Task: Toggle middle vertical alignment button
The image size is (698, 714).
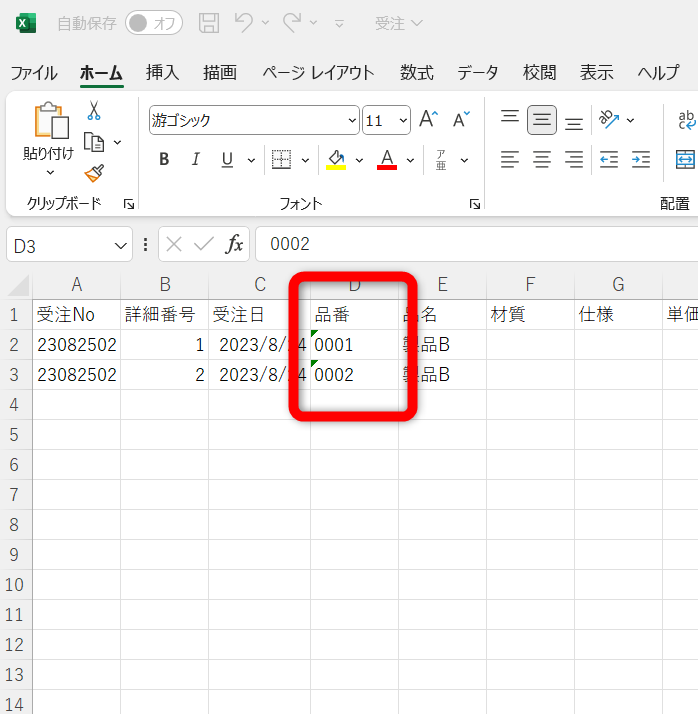Action: click(x=542, y=120)
